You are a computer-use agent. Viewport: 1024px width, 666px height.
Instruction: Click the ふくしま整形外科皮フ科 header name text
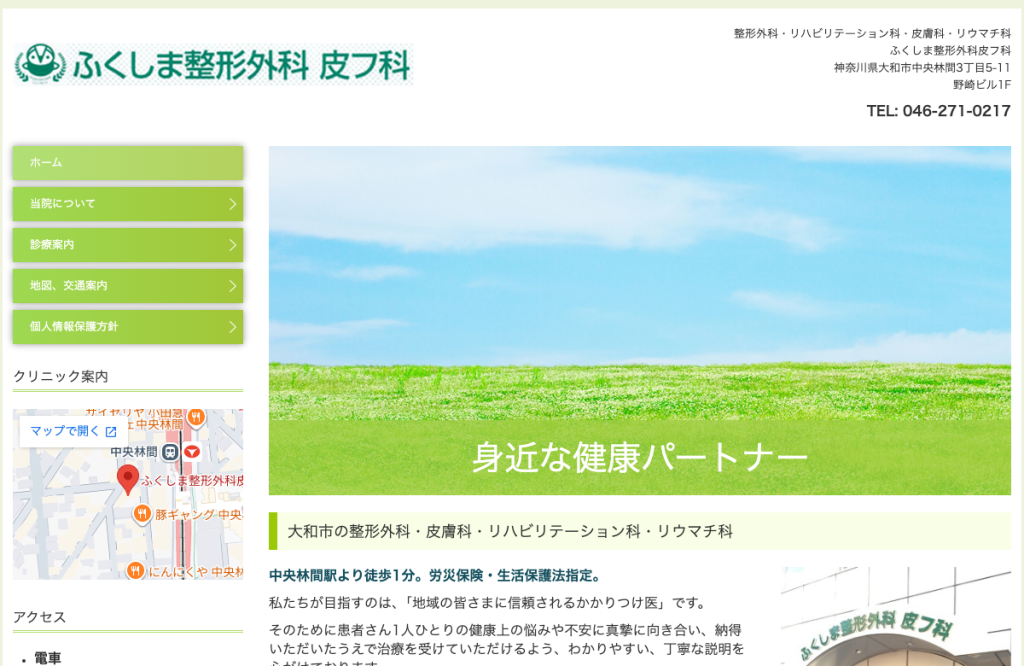950,50
